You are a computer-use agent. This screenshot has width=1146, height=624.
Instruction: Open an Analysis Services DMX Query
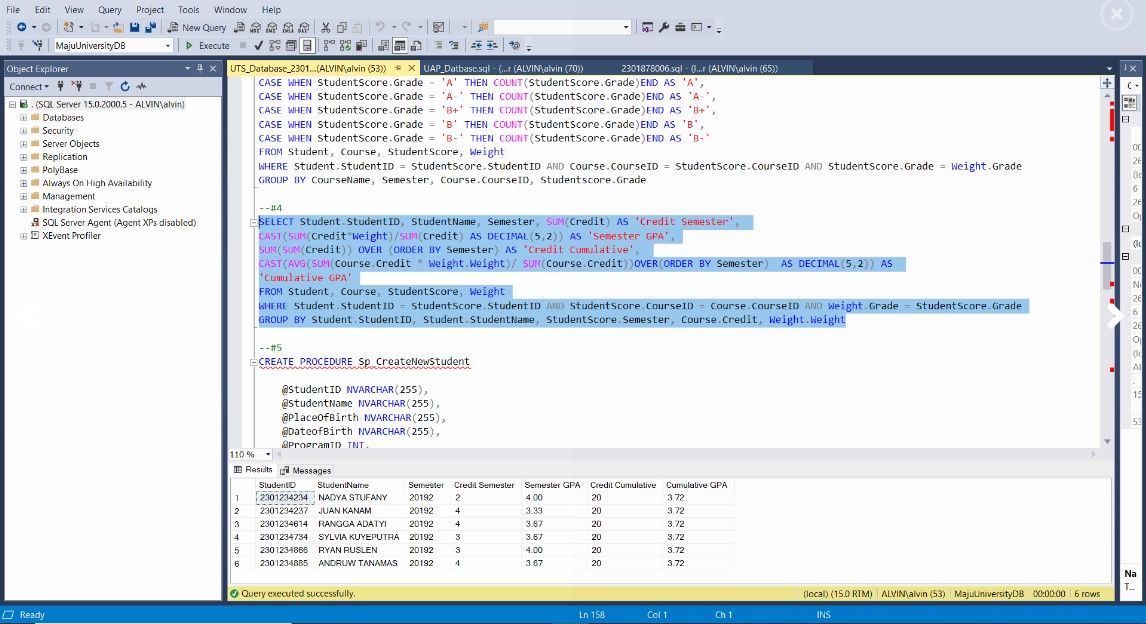coord(272,28)
